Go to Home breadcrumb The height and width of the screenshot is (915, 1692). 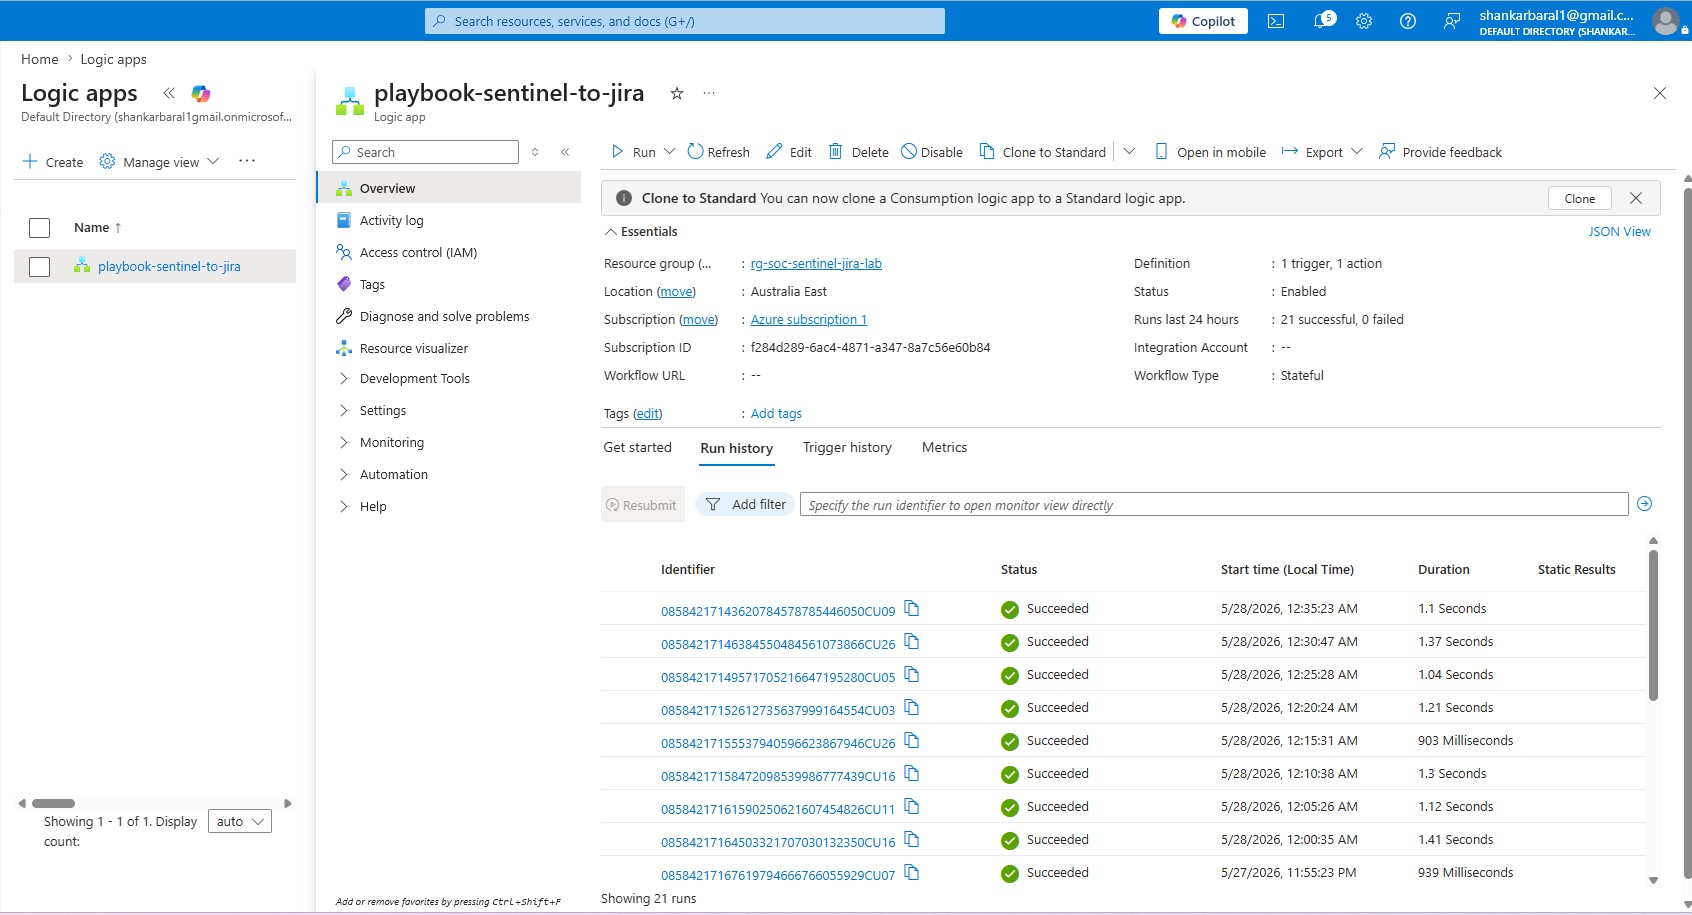(x=40, y=59)
